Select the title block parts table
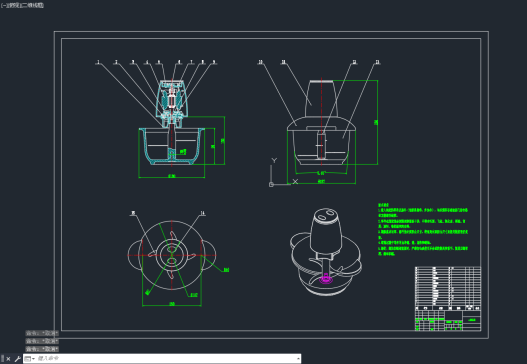This screenshot has height=364, width=527. 448,298
